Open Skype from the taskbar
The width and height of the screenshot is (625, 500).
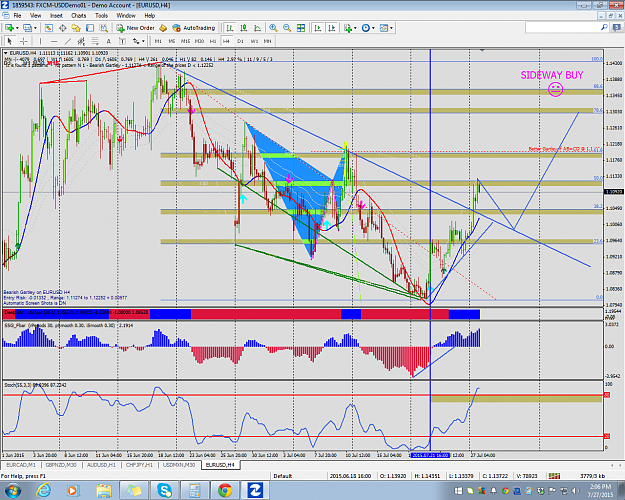point(164,490)
